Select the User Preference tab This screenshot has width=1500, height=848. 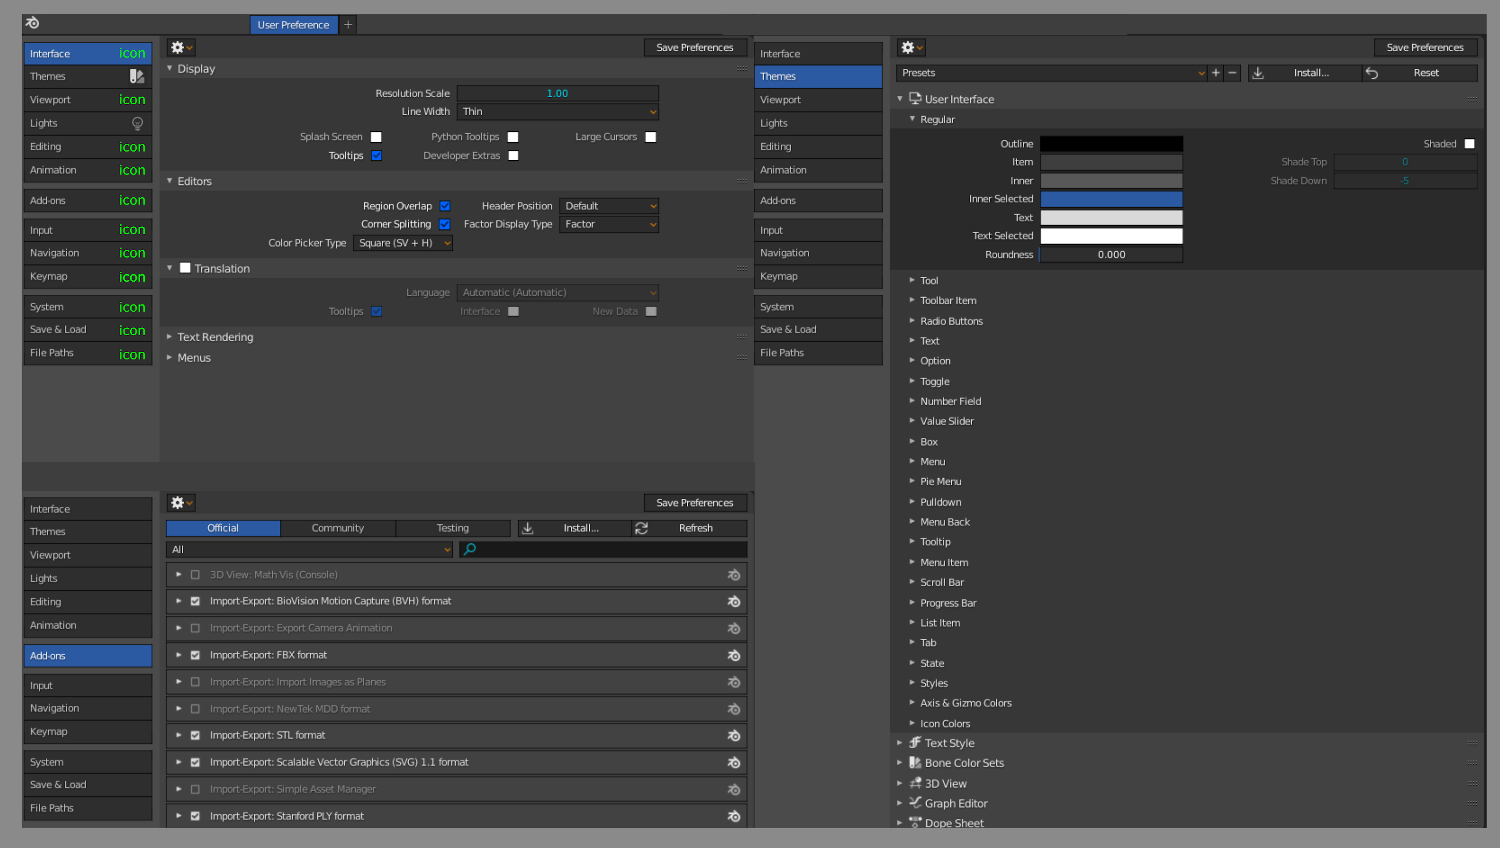click(294, 24)
